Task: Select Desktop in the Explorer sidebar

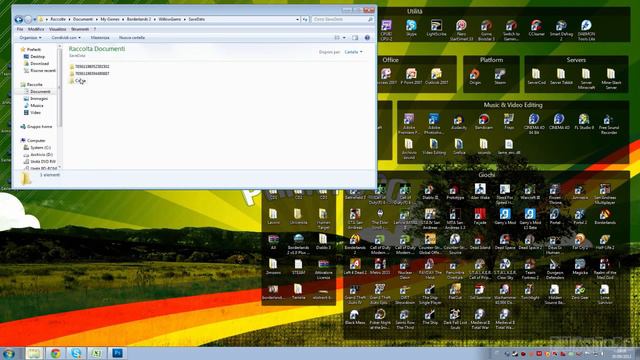Action: [x=37, y=57]
